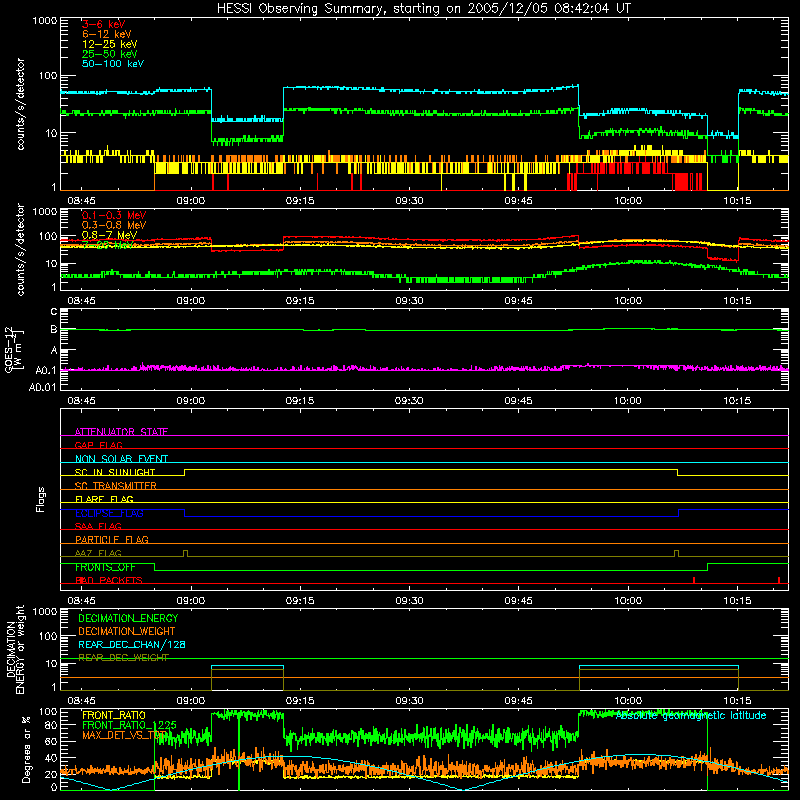Click the SC_TRANSMITTER flag label
This screenshot has width=800, height=800.
click(116, 486)
